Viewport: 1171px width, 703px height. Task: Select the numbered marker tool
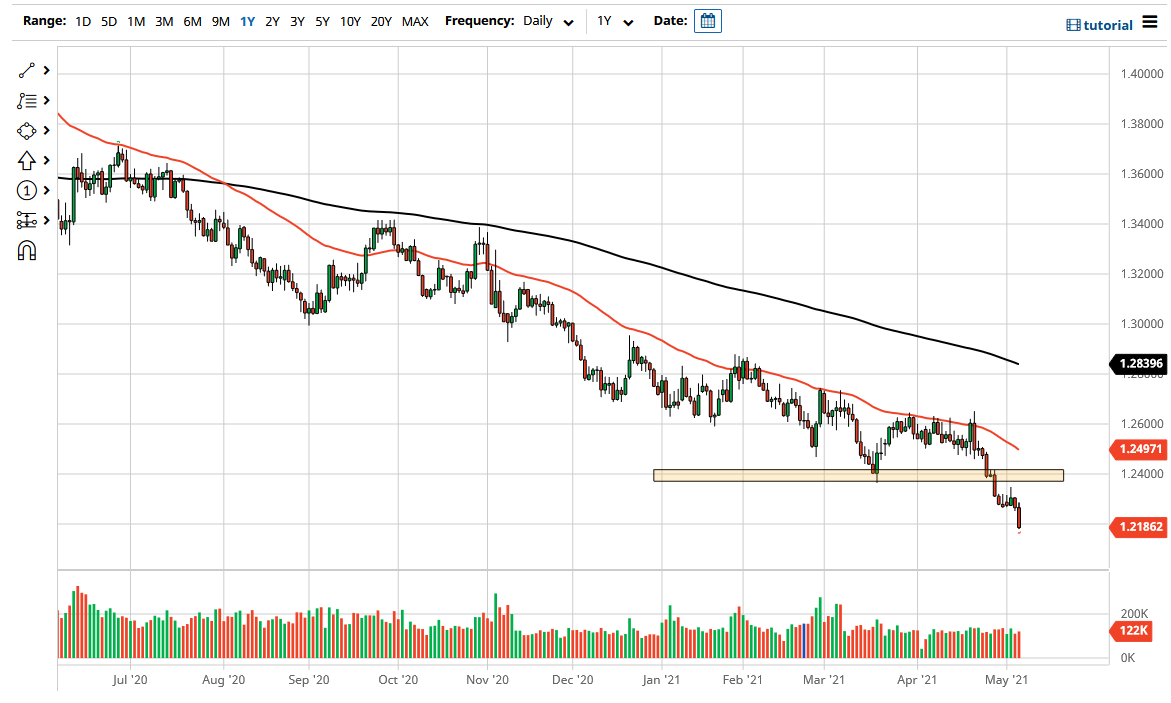tap(27, 190)
